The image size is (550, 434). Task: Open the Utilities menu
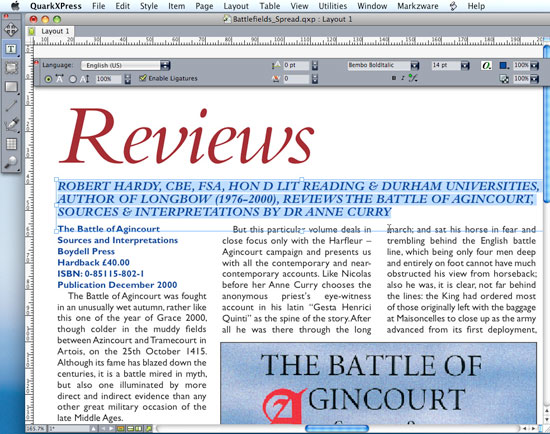(333, 6)
